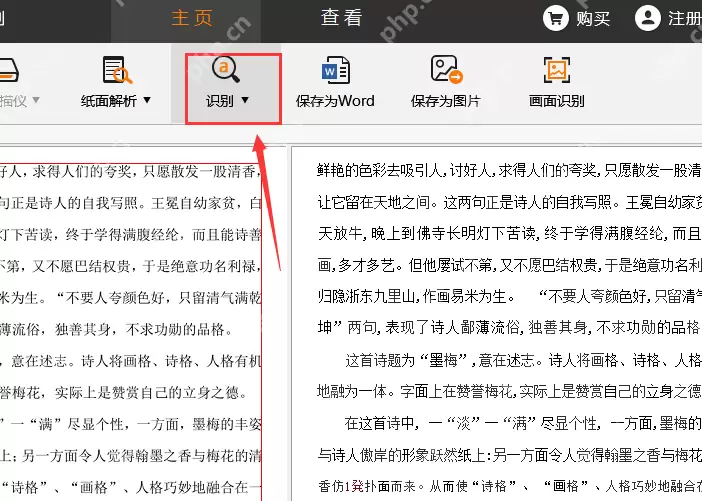Expand the scanner dropdown arrow
The width and height of the screenshot is (702, 501).
[x=36, y=100]
